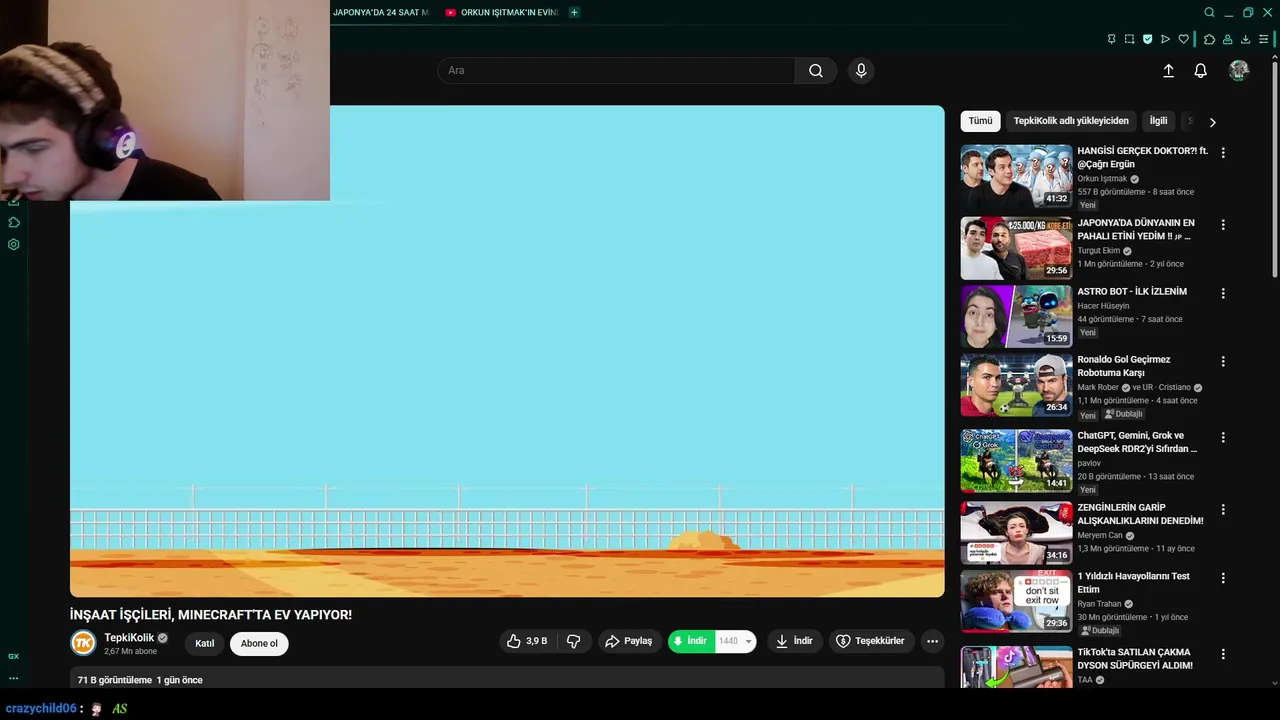Subscribe with the Abone ol button

tap(259, 643)
